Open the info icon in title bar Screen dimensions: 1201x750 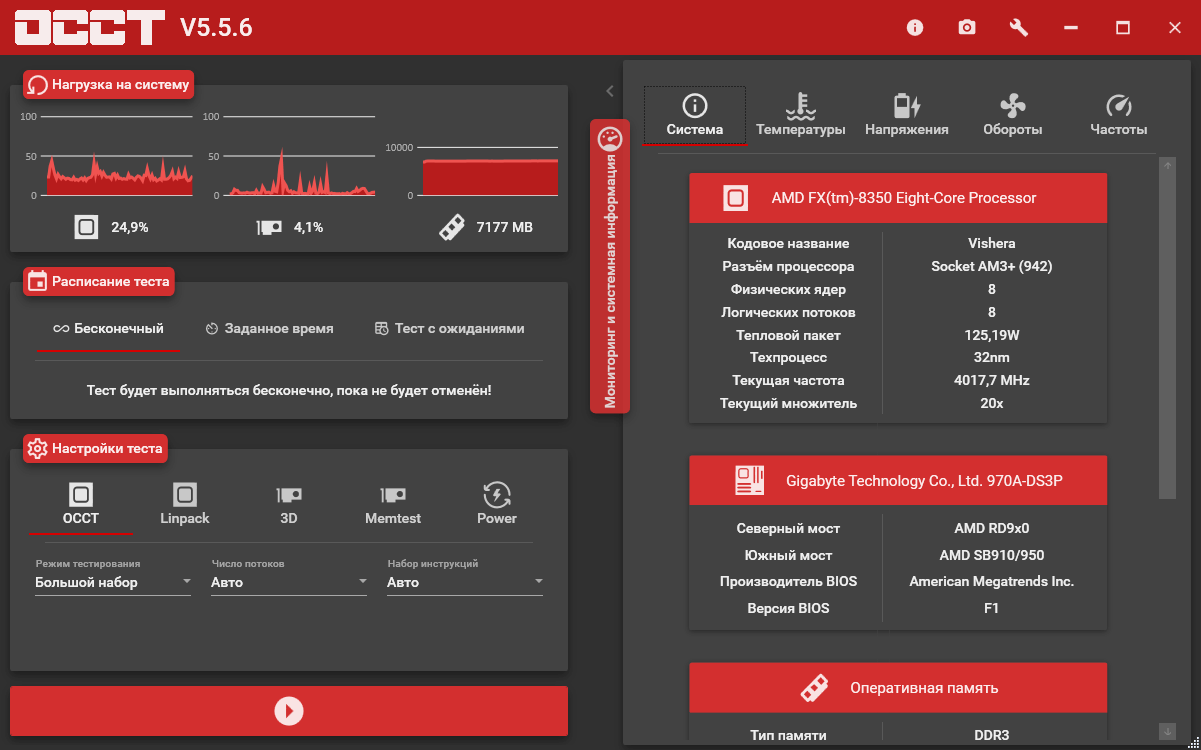click(915, 28)
